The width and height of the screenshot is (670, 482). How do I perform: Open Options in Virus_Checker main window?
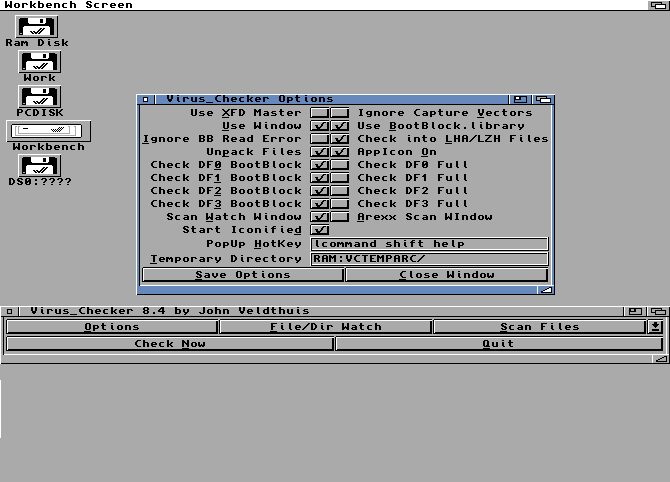point(112,327)
